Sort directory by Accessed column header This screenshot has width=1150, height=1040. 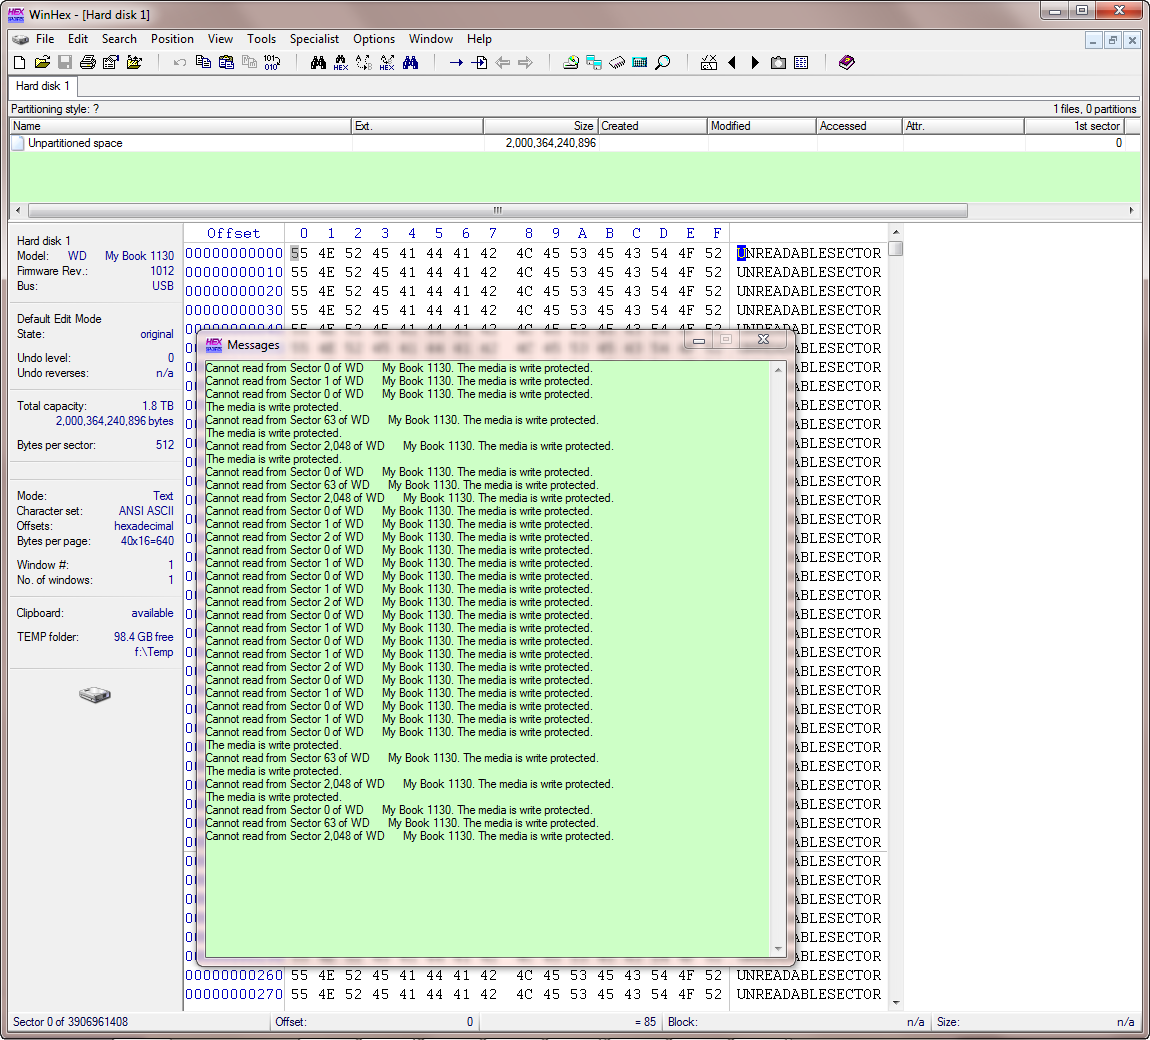coord(860,126)
